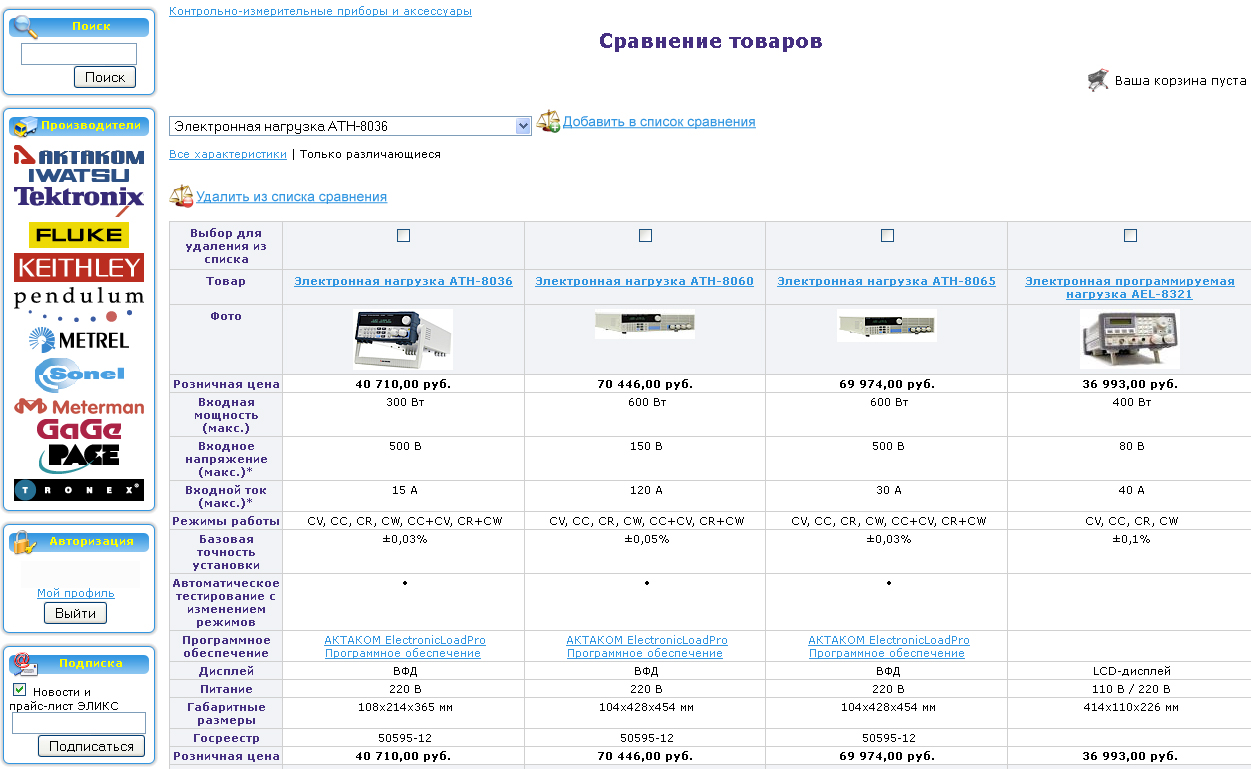Click the 110 В / 220 В power cell

[x=1132, y=689]
